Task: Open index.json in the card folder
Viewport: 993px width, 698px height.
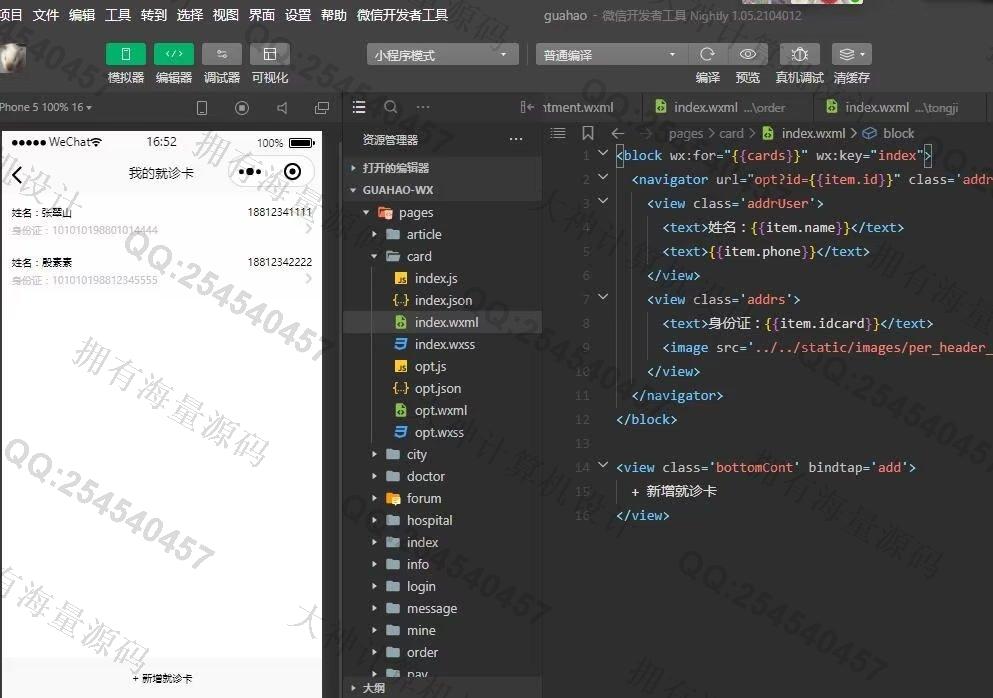Action: pyautogui.click(x=443, y=300)
